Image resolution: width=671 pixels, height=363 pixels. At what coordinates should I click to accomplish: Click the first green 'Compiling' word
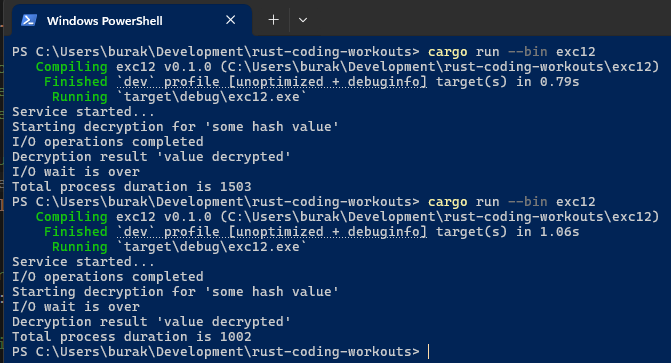(x=71, y=67)
